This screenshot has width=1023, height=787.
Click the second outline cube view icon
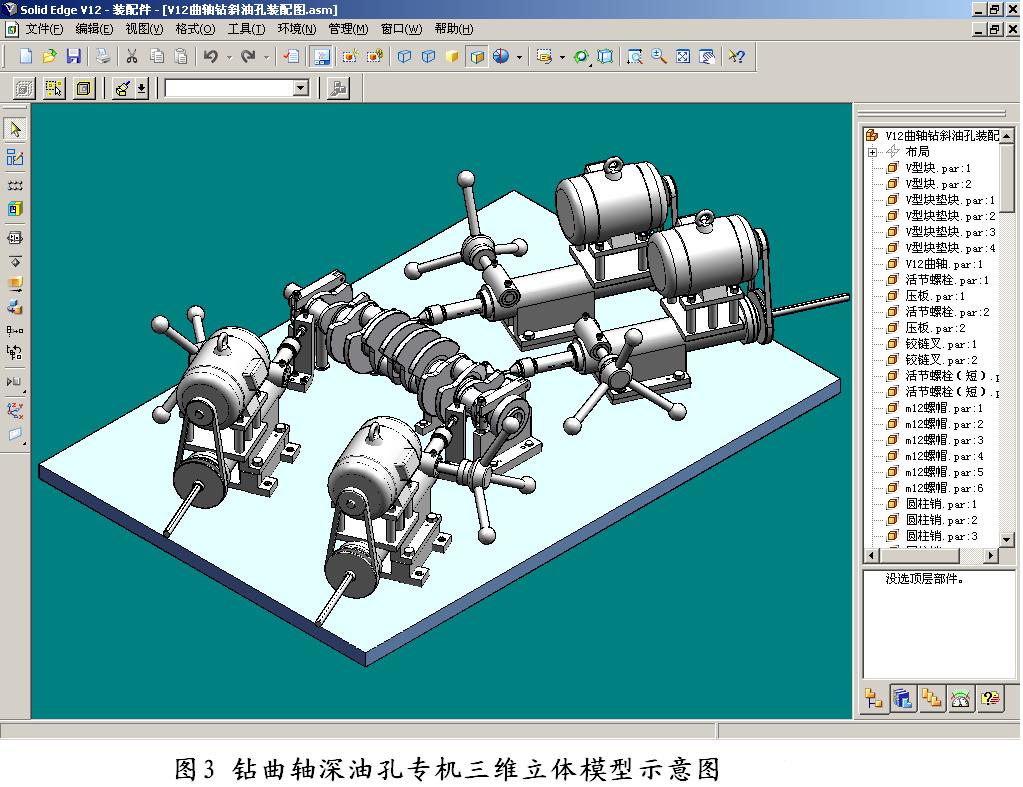428,57
